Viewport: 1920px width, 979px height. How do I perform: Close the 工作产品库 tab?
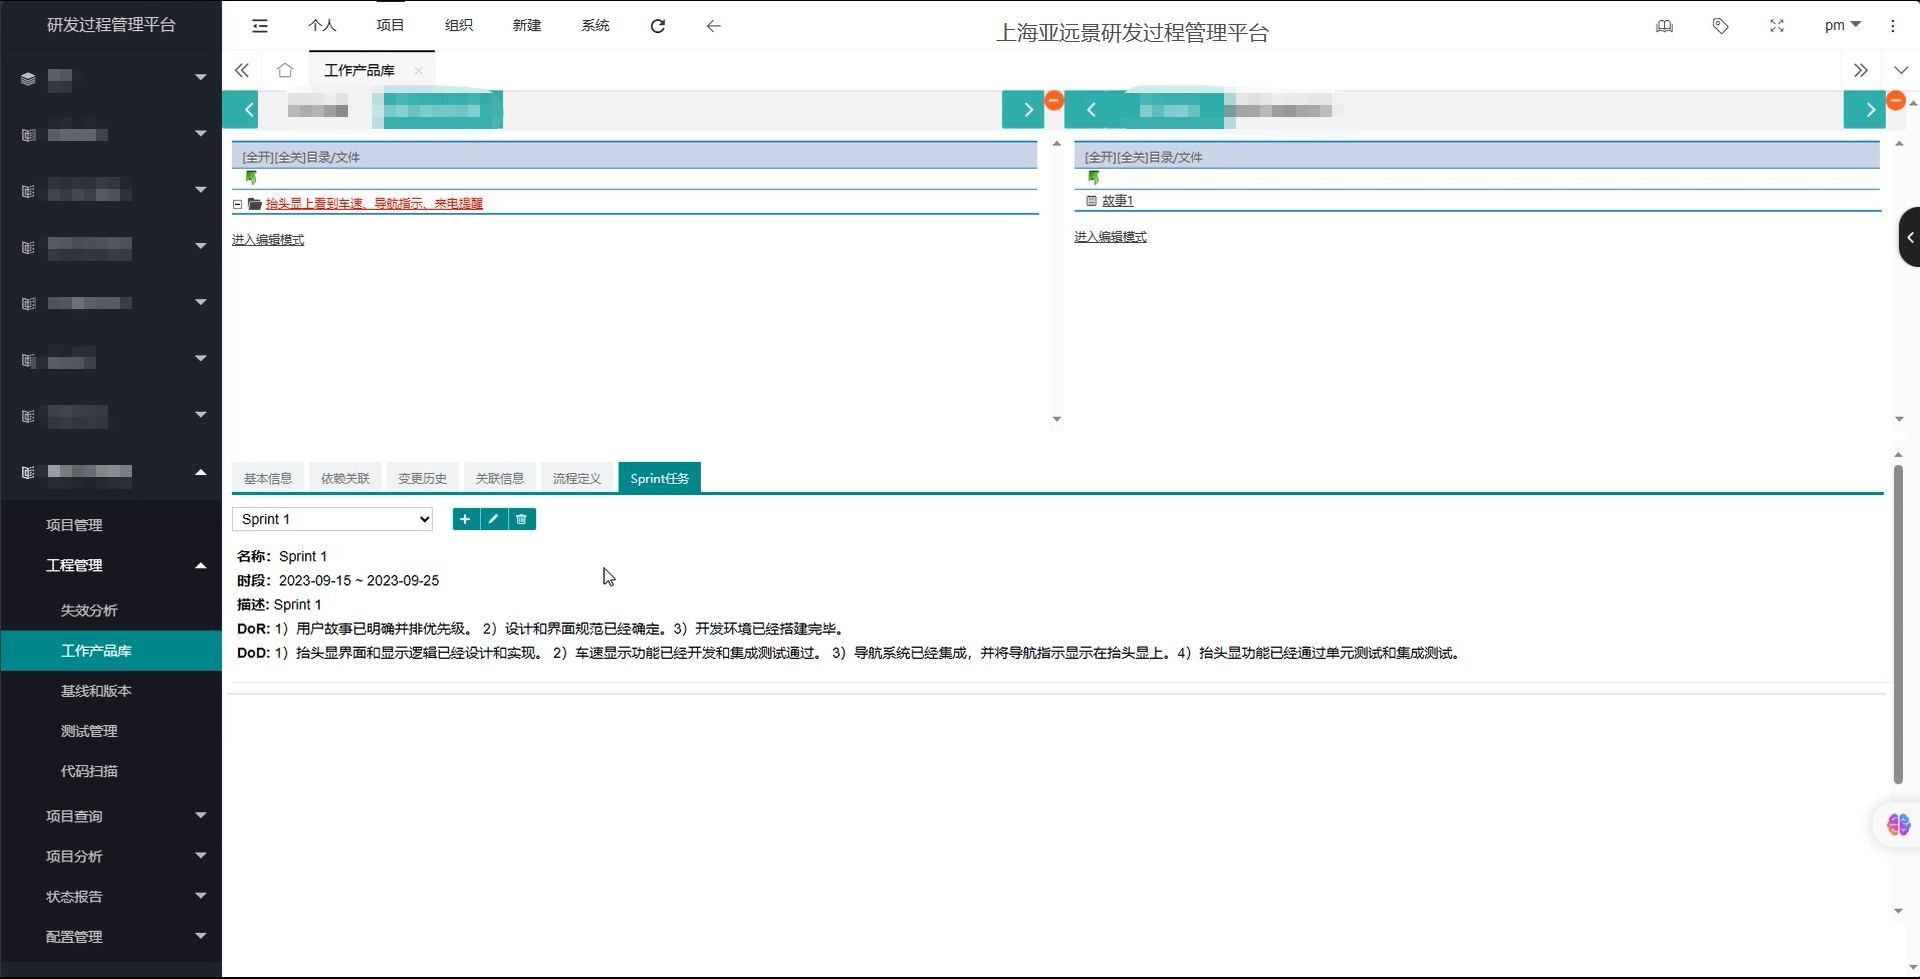click(418, 70)
